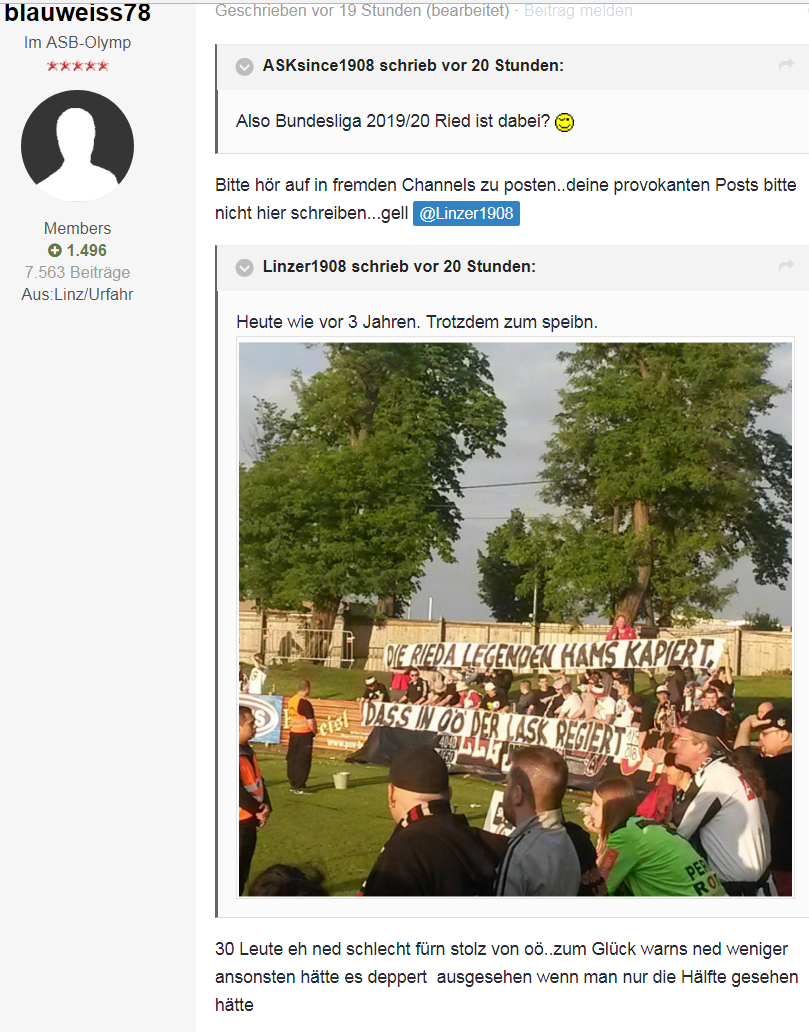Click the green plus reputation icon

55,250
